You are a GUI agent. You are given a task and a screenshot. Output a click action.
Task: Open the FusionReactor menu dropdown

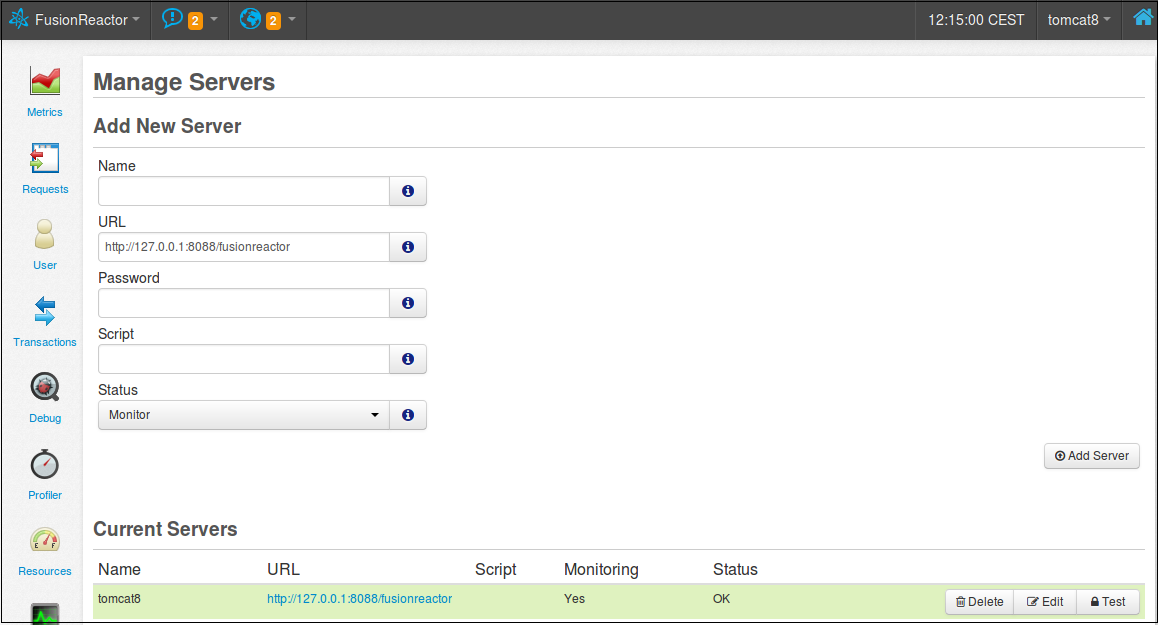(75, 20)
